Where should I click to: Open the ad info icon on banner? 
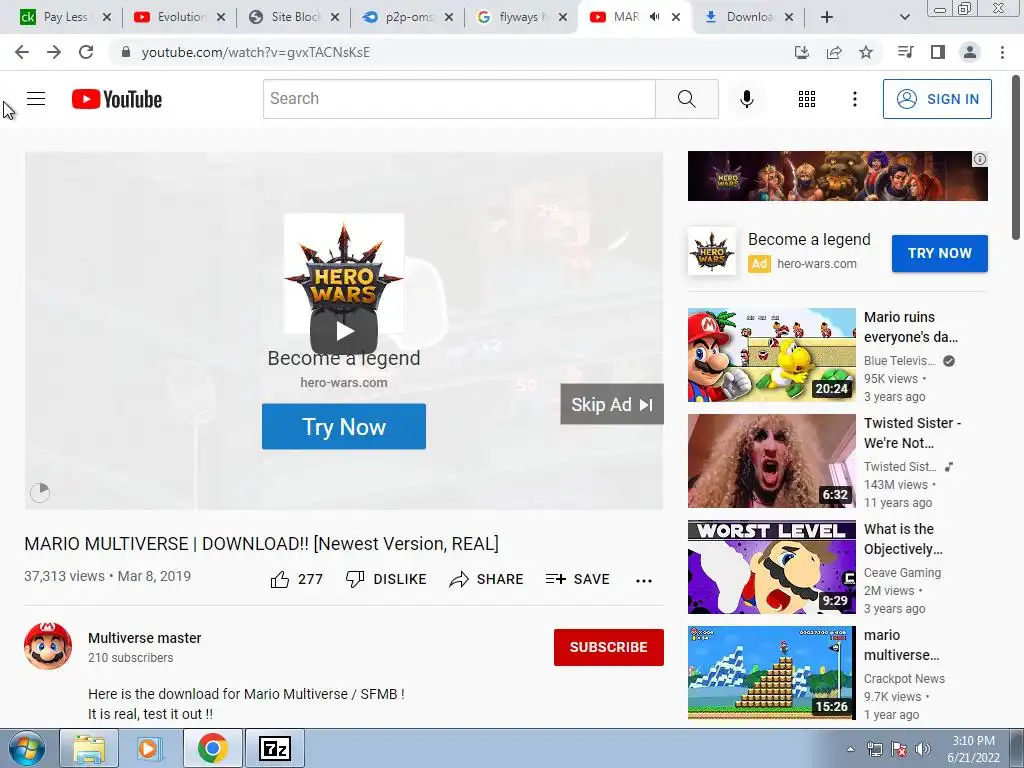point(980,159)
